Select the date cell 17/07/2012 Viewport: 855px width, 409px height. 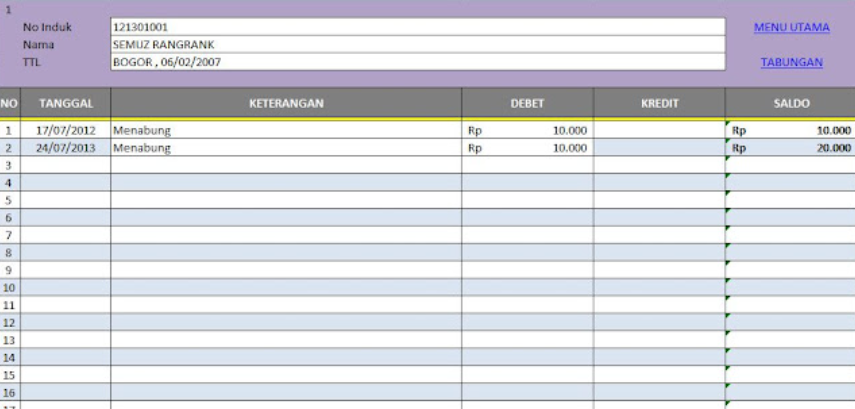click(66, 130)
